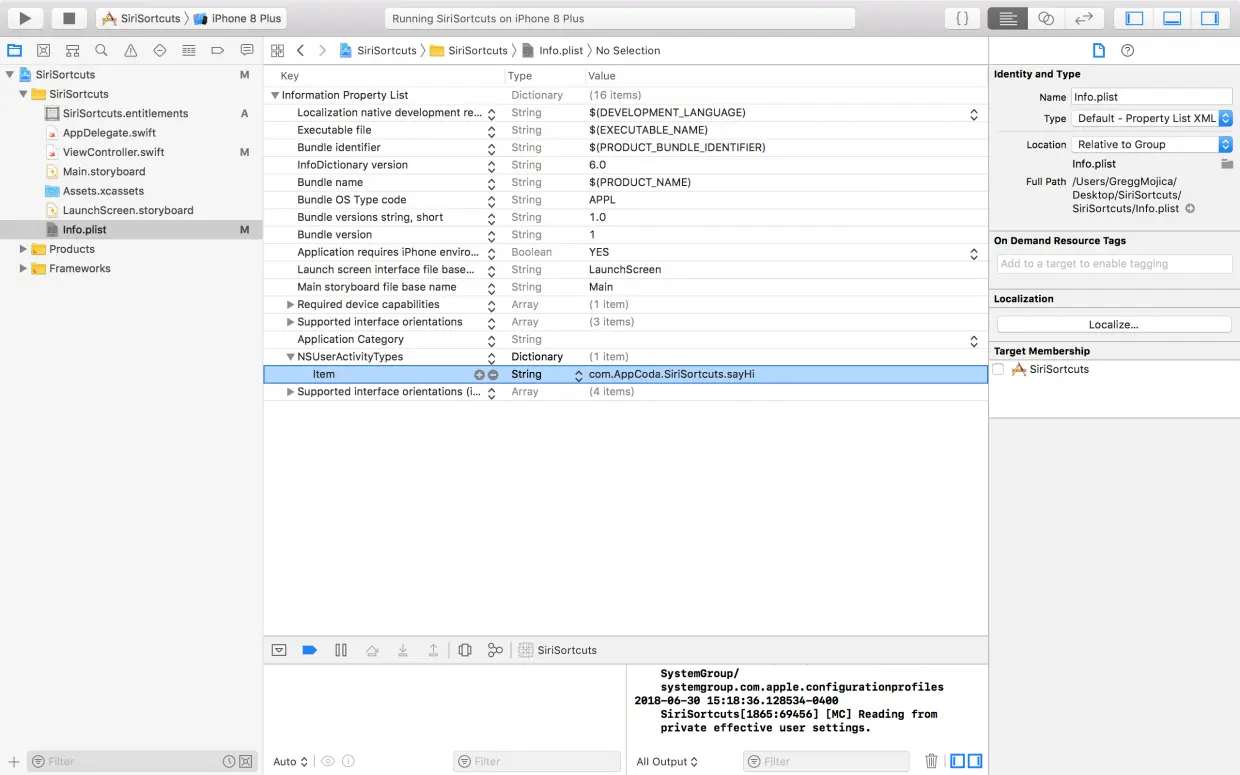Open the source control navigator icon
This screenshot has width=1240, height=775.
pos(43,50)
